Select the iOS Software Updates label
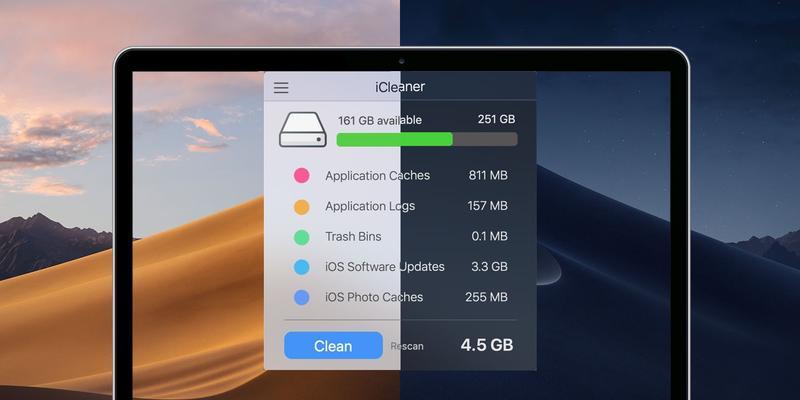800x400 pixels. point(385,267)
